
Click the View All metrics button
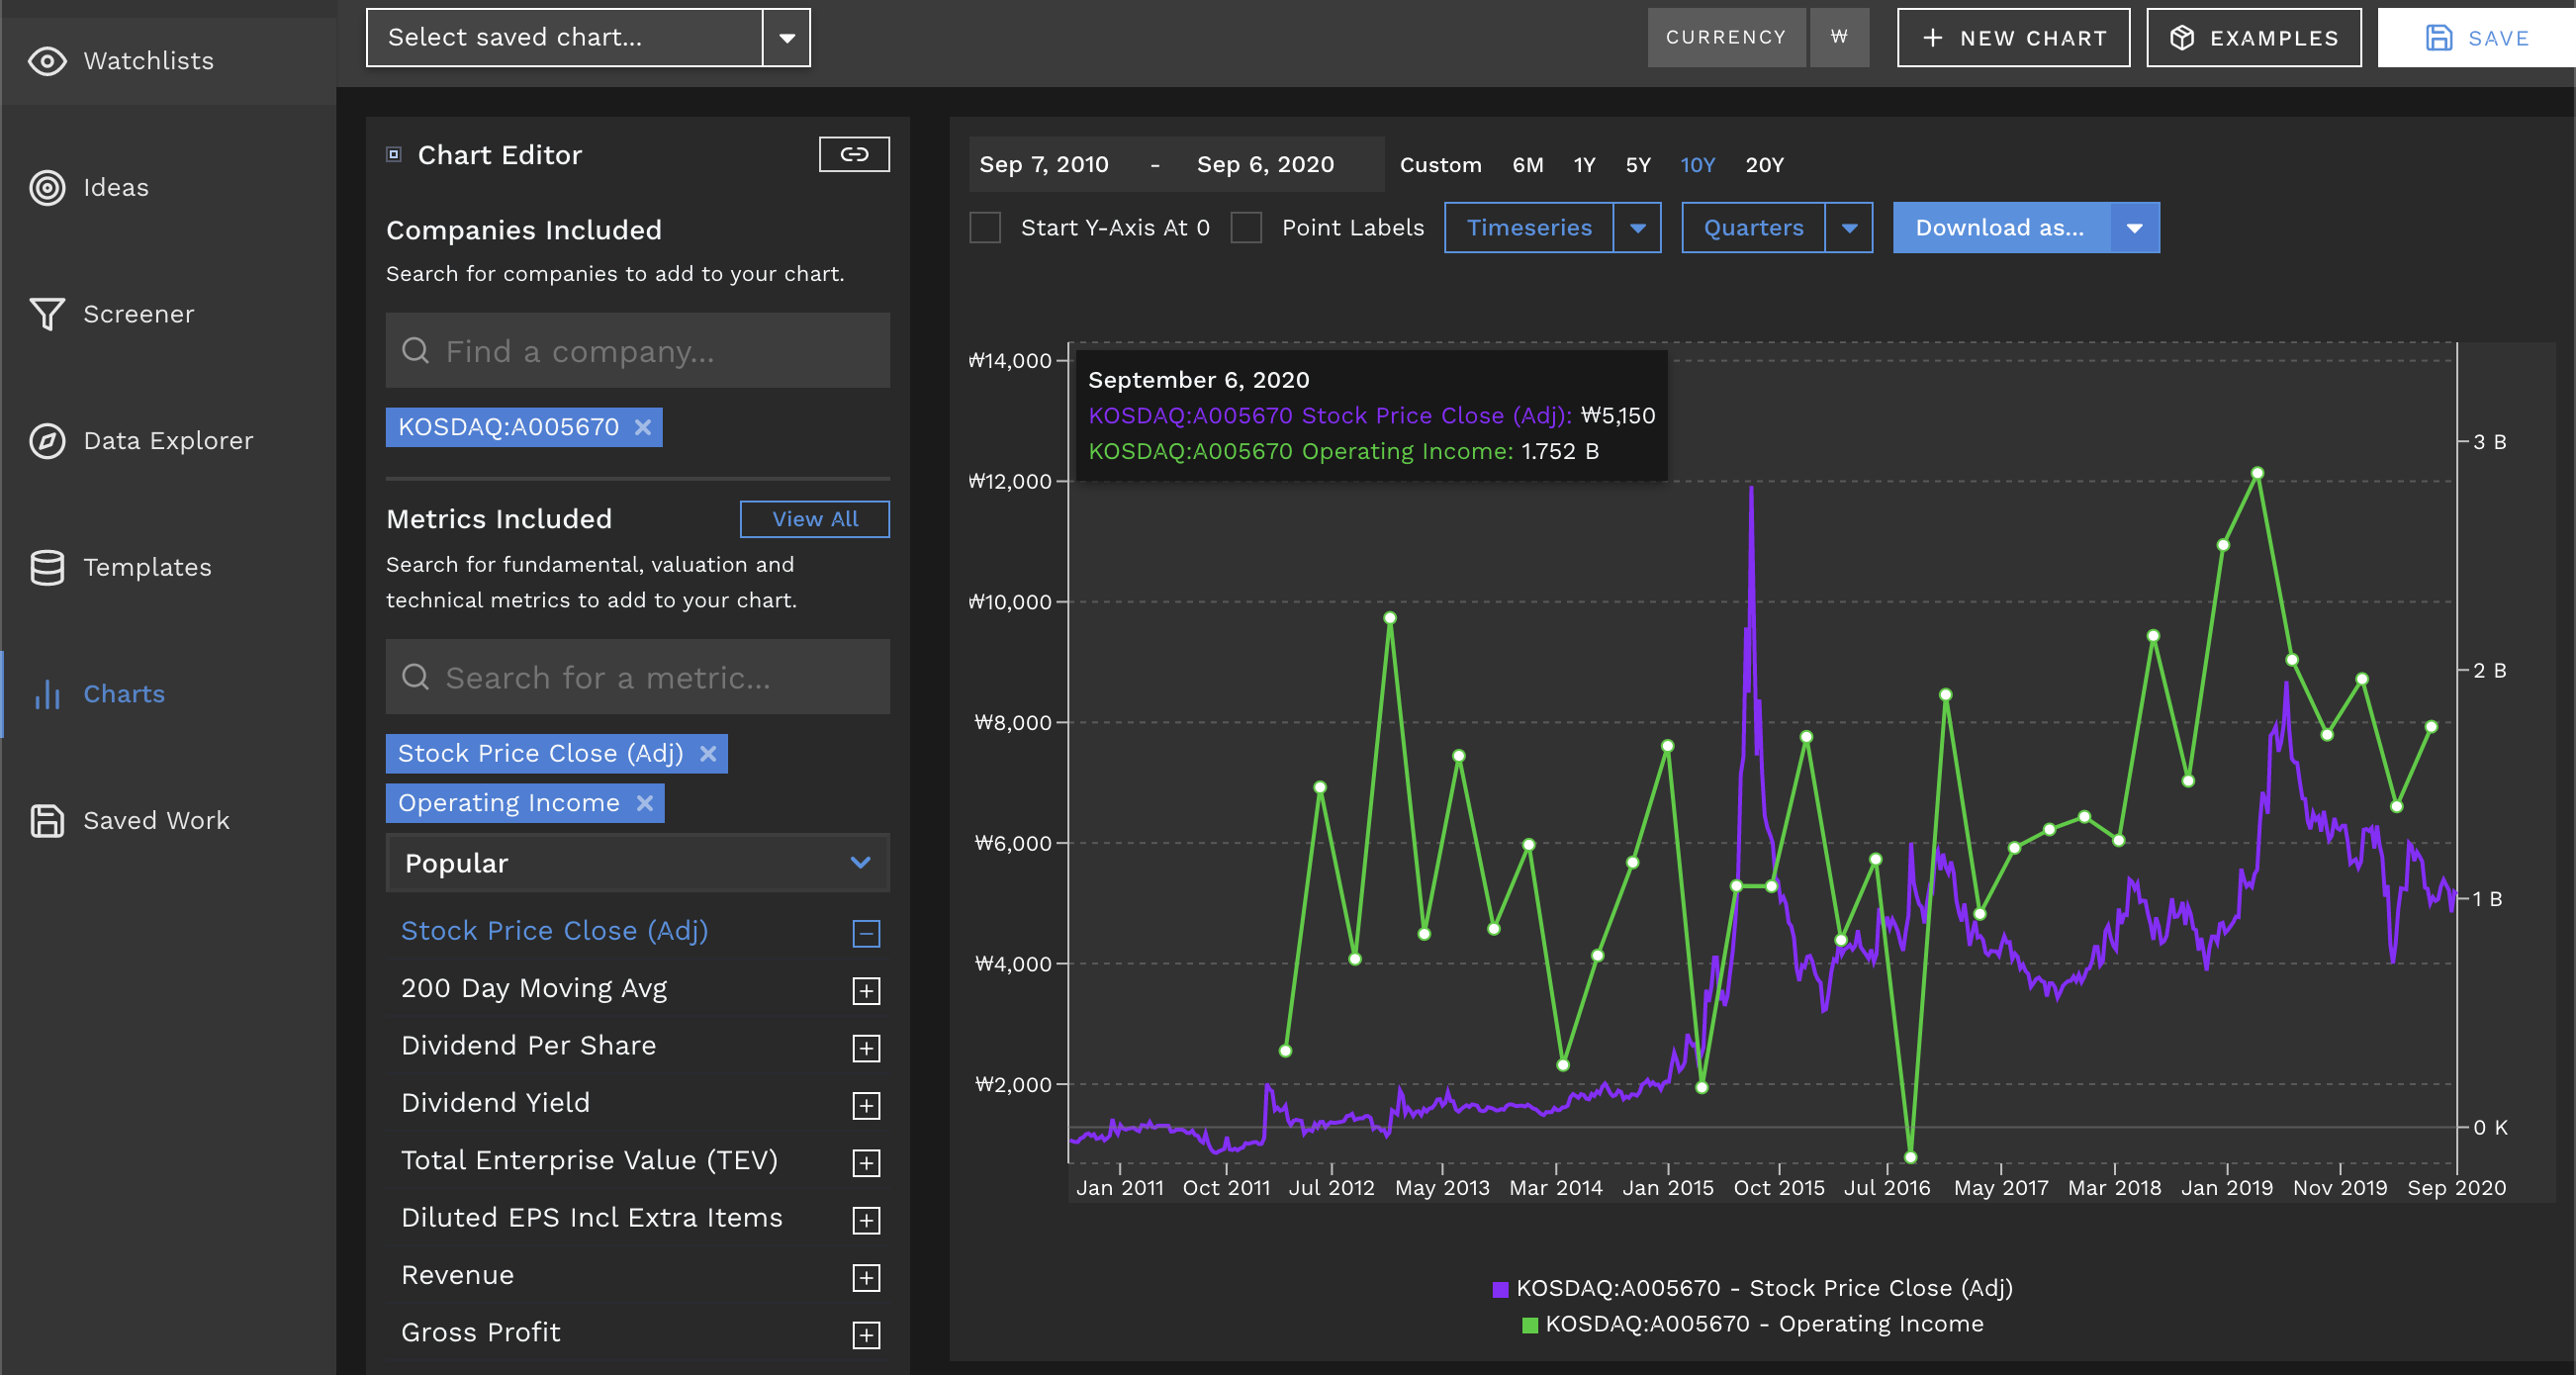814,519
